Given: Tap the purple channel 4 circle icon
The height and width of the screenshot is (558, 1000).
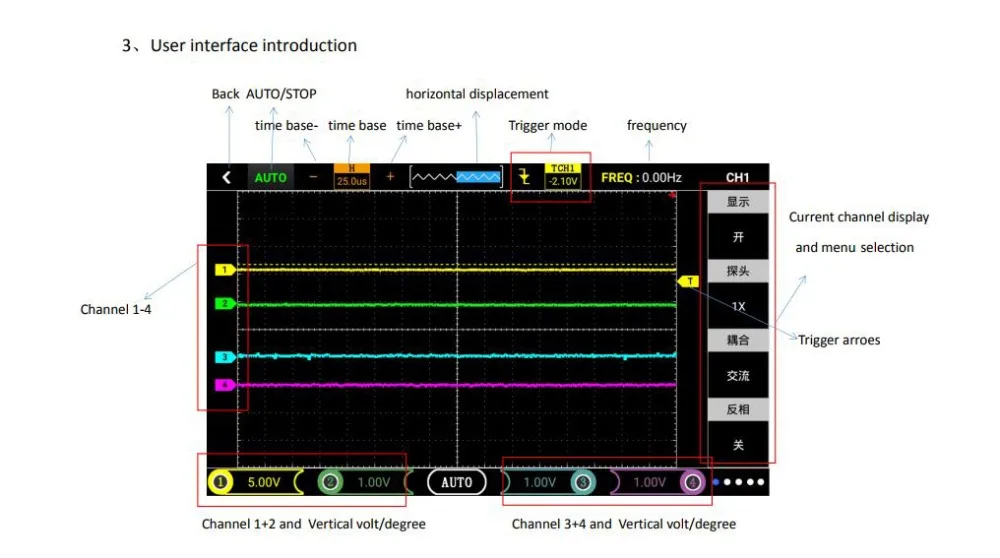Looking at the screenshot, I should 693,482.
